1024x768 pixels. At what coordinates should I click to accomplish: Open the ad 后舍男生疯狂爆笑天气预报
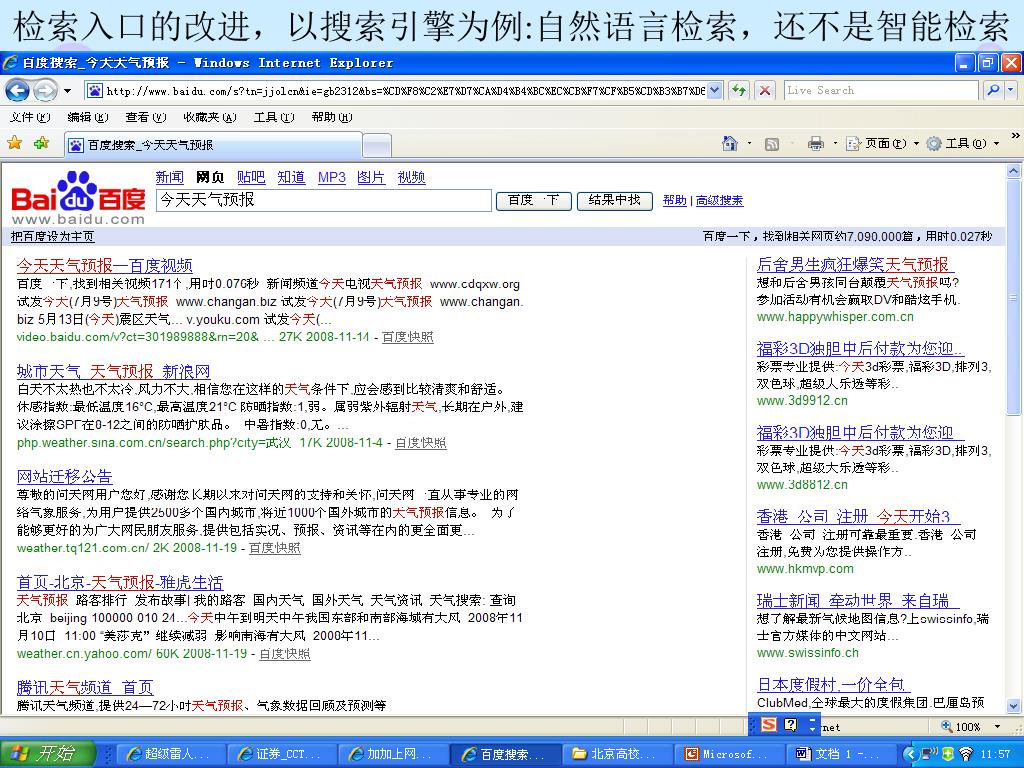click(x=856, y=264)
